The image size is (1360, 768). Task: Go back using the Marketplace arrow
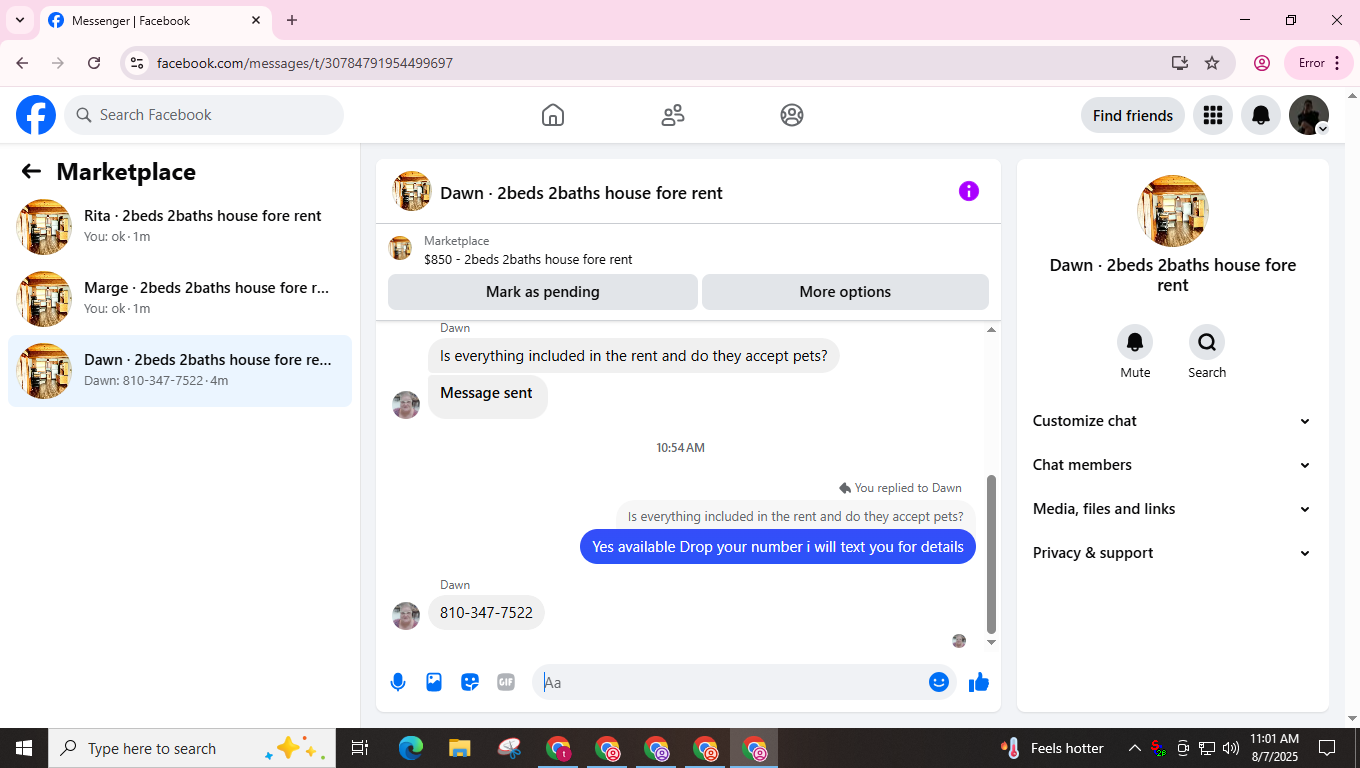pyautogui.click(x=31, y=171)
